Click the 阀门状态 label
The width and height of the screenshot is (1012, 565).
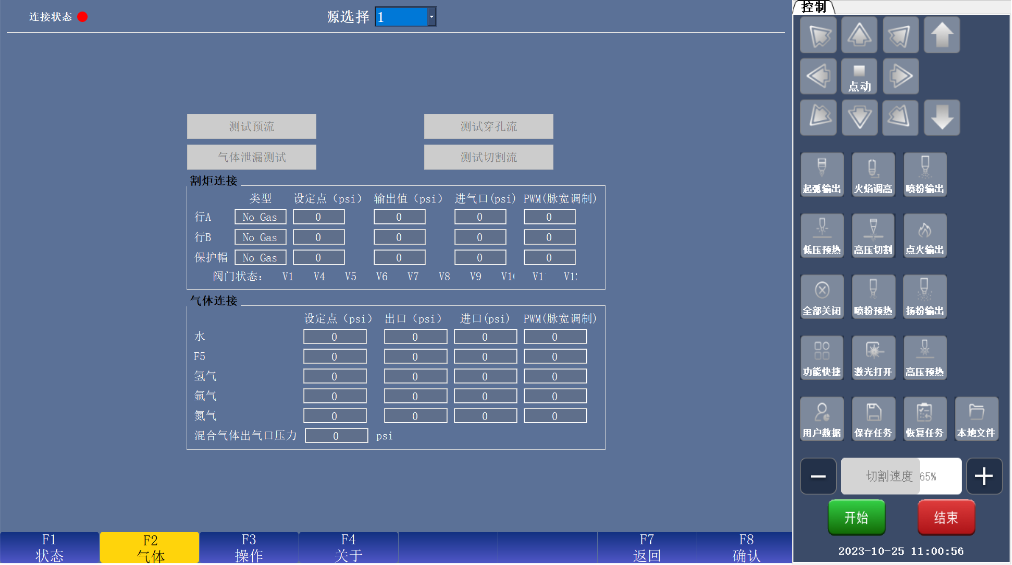tap(238, 276)
